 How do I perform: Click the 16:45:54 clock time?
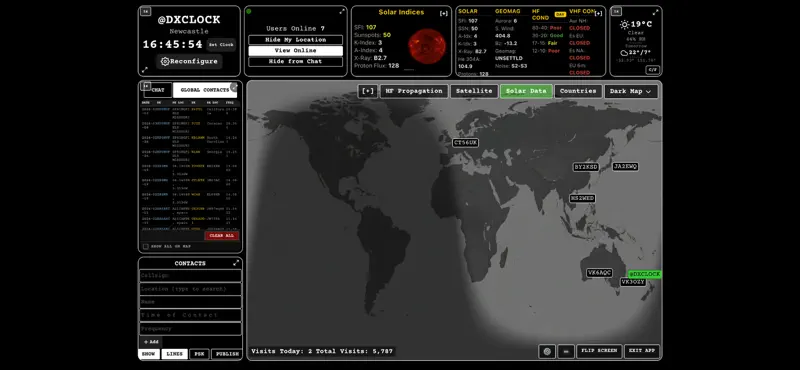pyautogui.click(x=172, y=45)
